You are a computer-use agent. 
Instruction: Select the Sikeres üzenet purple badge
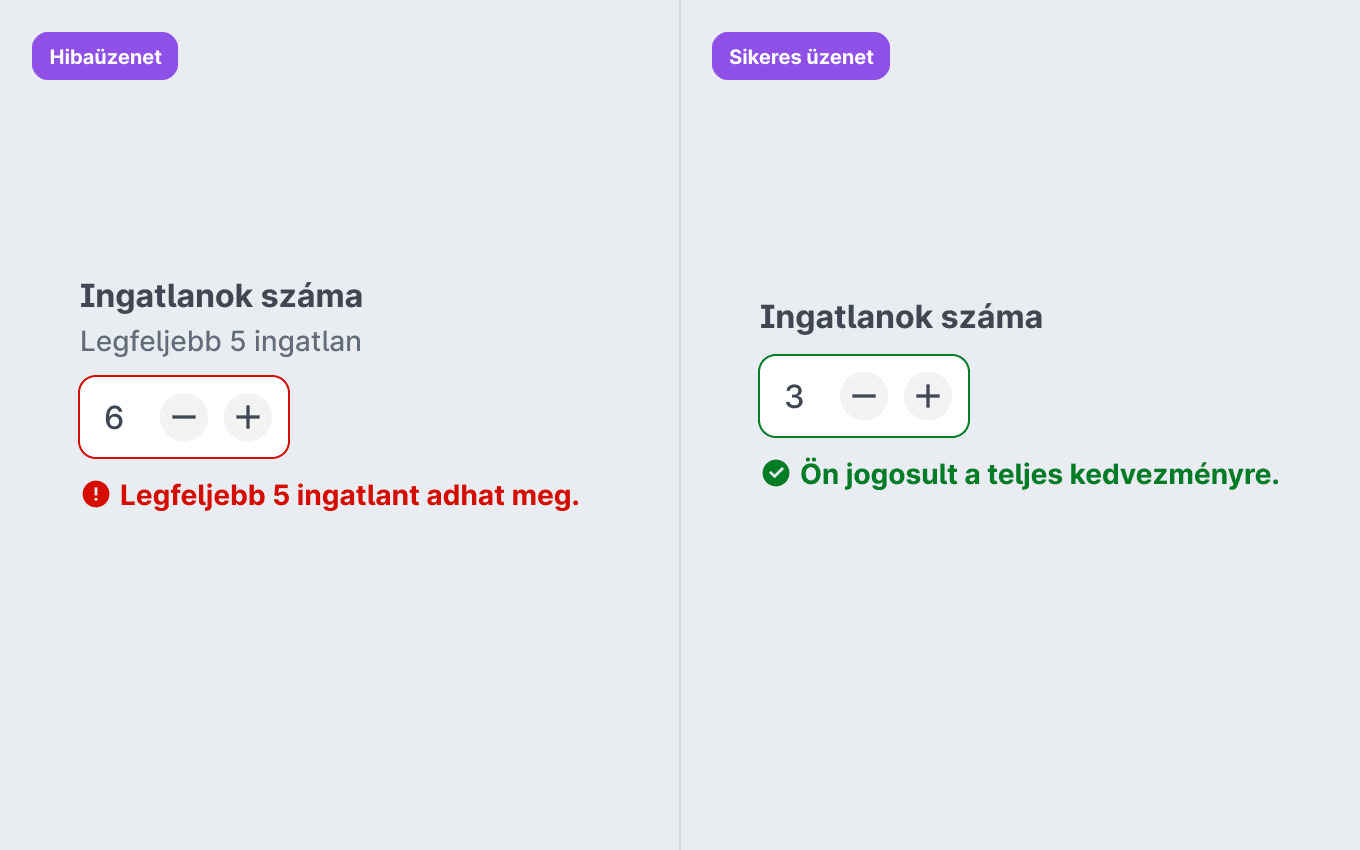coord(801,56)
